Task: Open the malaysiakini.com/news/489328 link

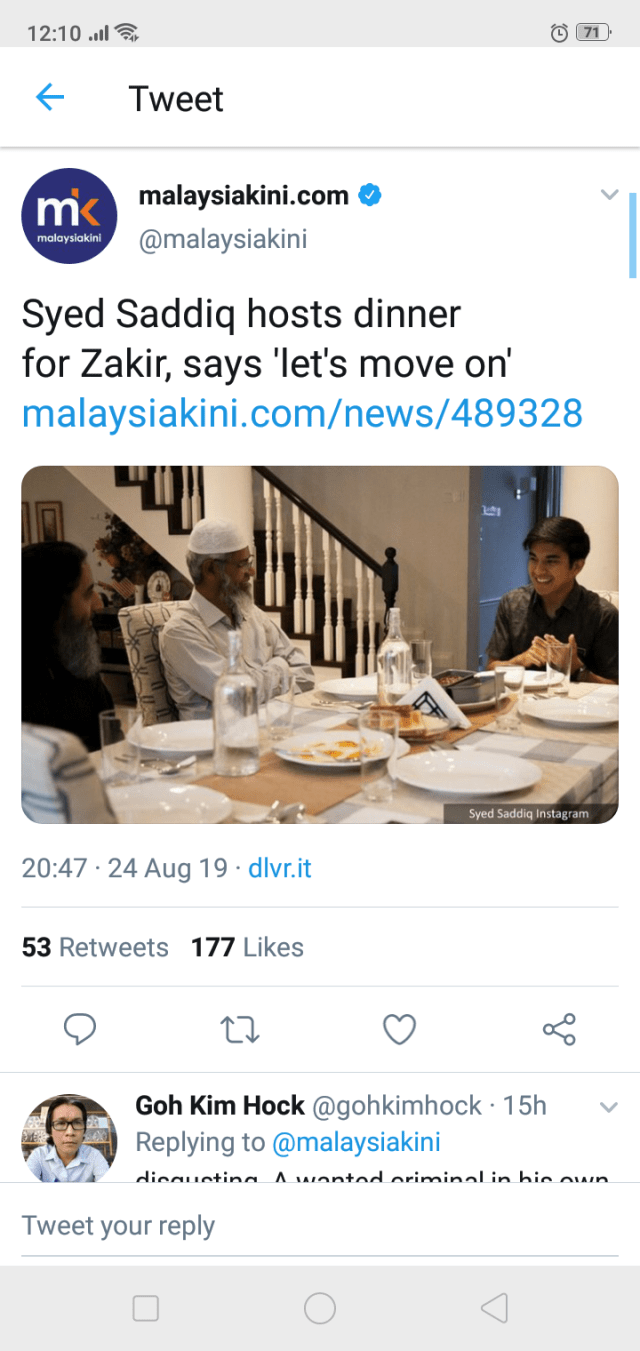Action: (302, 412)
